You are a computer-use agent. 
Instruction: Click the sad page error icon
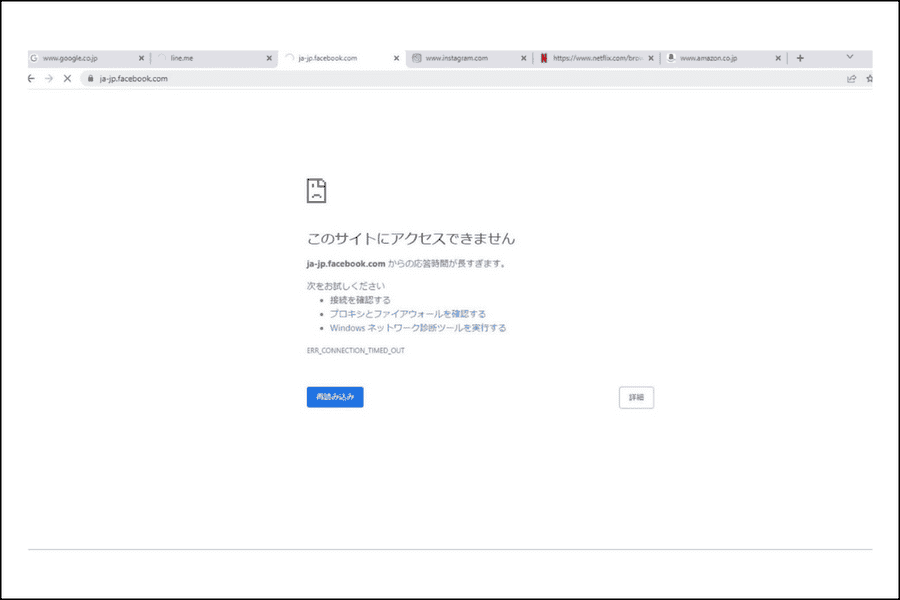click(x=316, y=191)
